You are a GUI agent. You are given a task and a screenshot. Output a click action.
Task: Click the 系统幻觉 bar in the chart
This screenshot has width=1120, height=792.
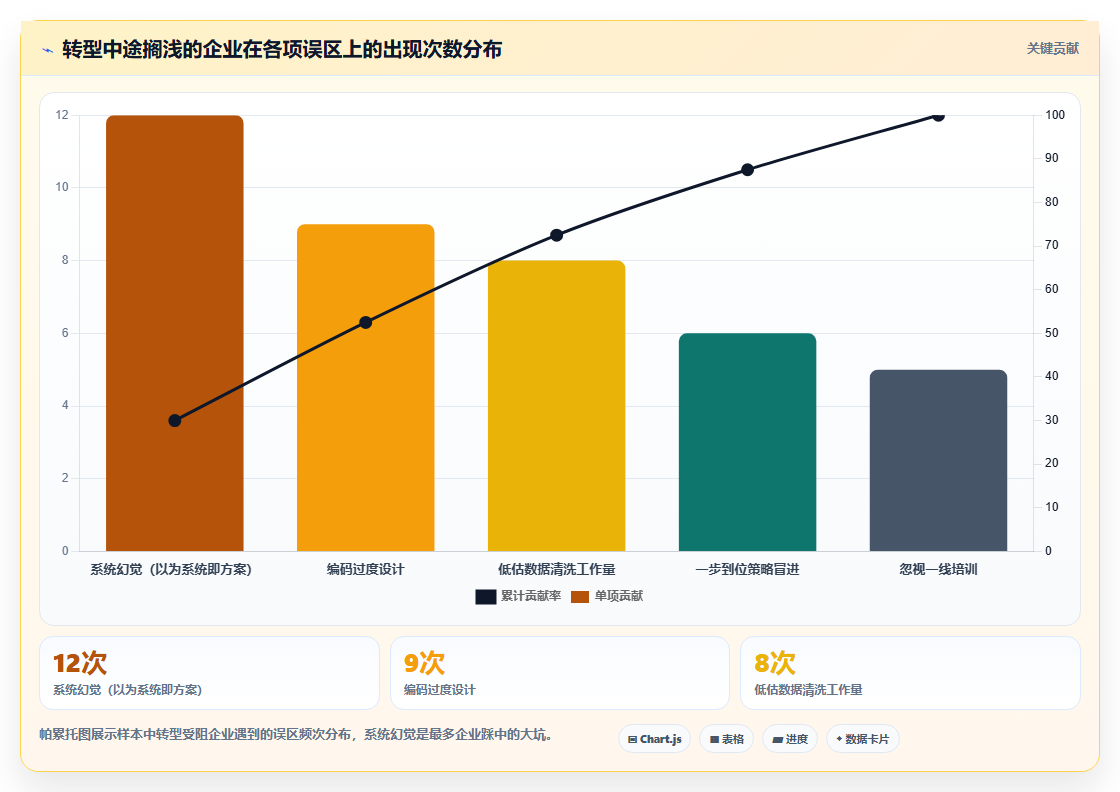(175, 333)
